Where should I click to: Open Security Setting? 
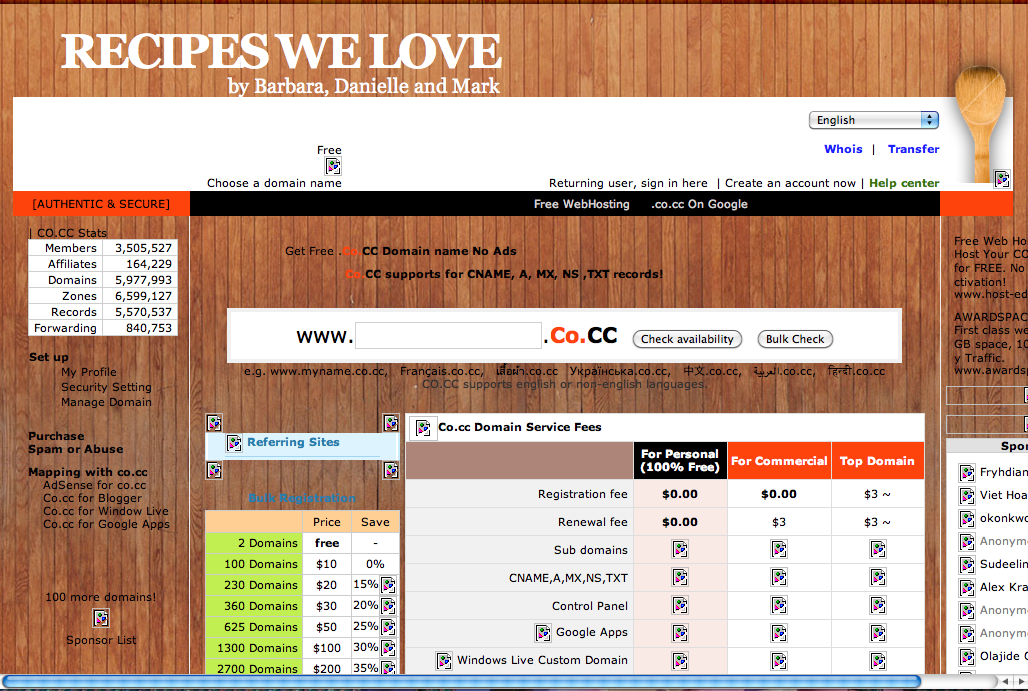click(x=106, y=387)
